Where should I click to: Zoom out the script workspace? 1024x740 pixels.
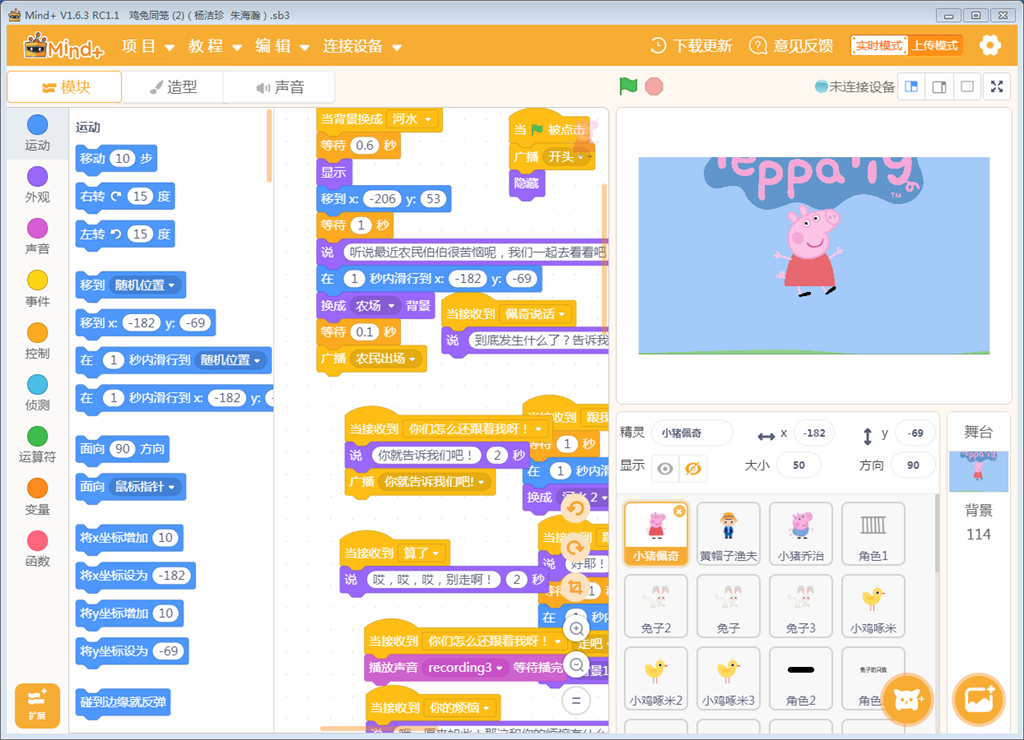577,665
